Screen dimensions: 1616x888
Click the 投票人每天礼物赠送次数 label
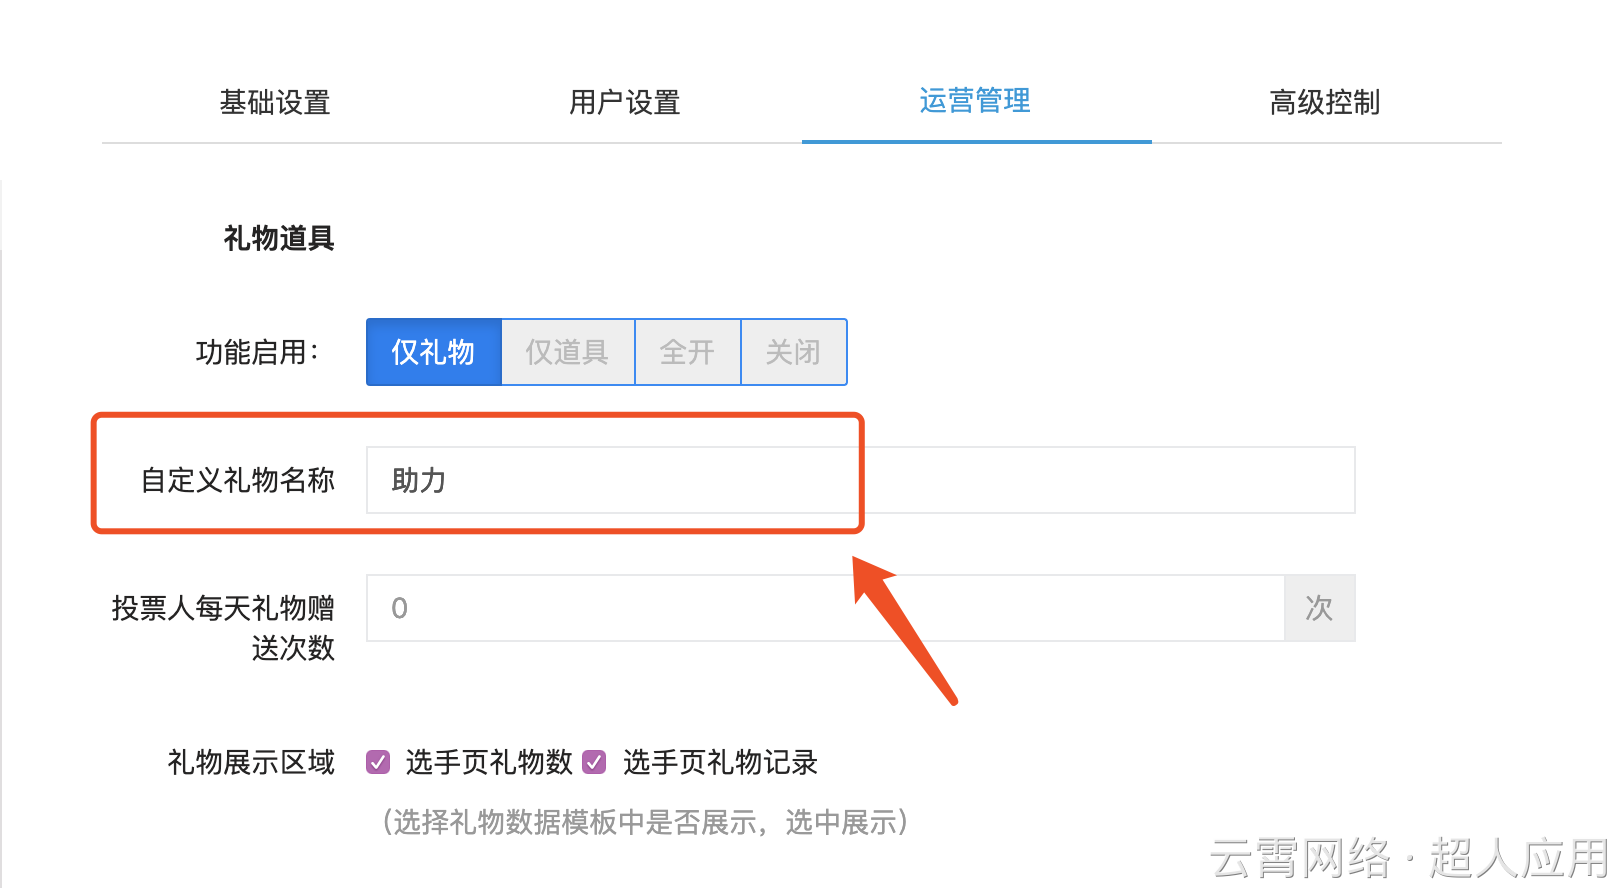tap(224, 628)
